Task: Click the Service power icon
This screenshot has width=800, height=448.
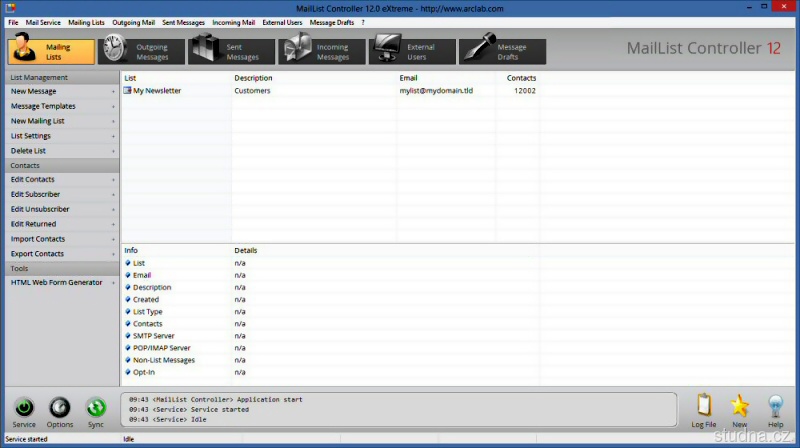Action: [x=24, y=409]
